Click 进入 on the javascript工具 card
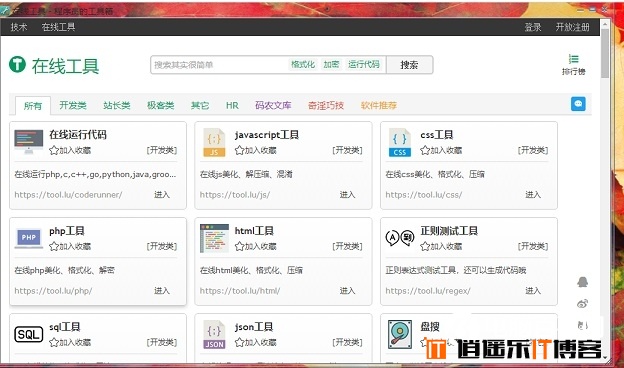This screenshot has width=624, height=368. 347,195
